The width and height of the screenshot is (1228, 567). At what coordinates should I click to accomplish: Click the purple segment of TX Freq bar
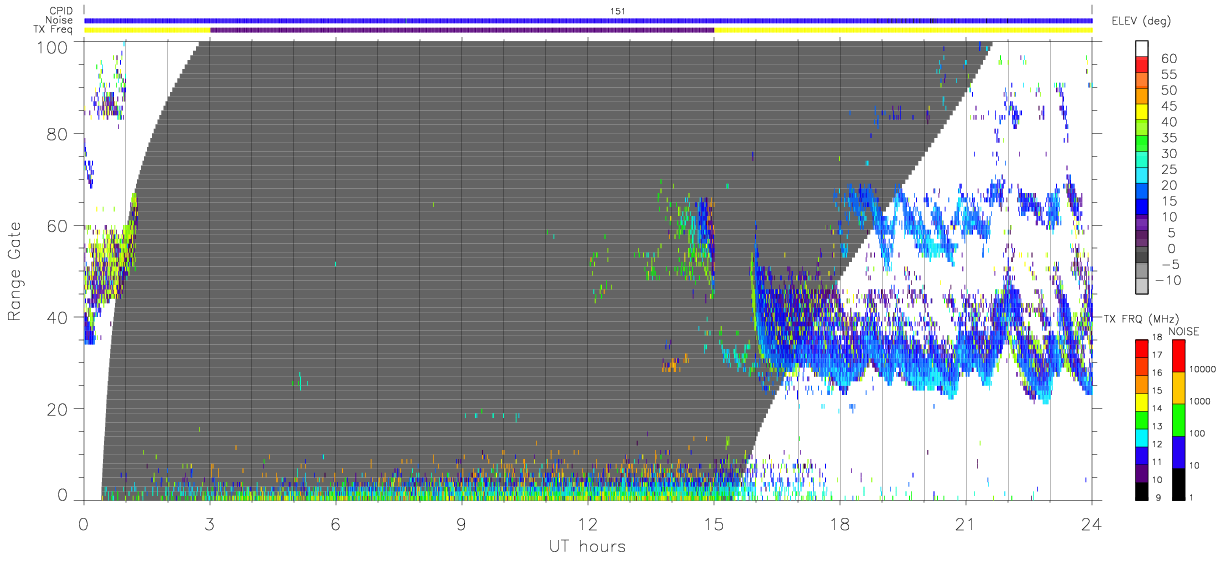(462, 30)
